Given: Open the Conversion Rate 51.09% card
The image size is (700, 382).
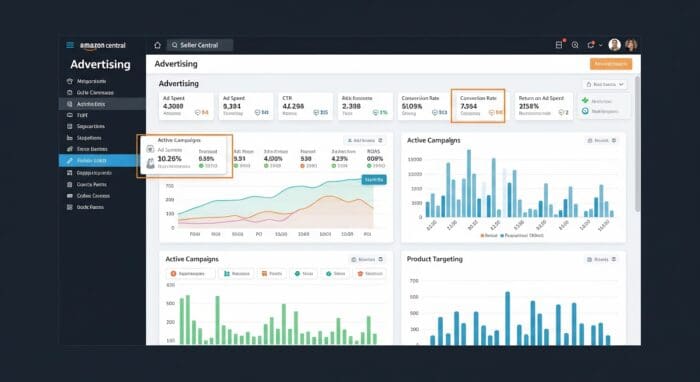Looking at the screenshot, I should point(425,106).
